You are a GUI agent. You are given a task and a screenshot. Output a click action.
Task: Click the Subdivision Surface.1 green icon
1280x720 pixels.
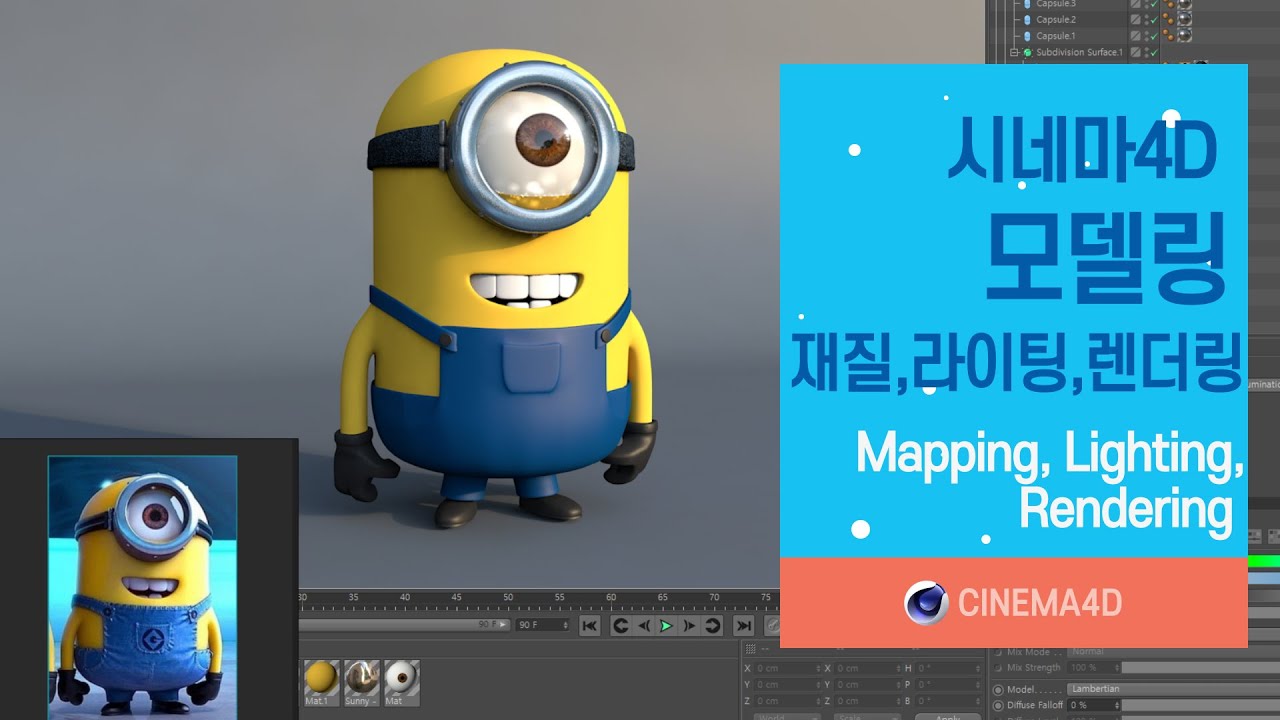point(1027,52)
